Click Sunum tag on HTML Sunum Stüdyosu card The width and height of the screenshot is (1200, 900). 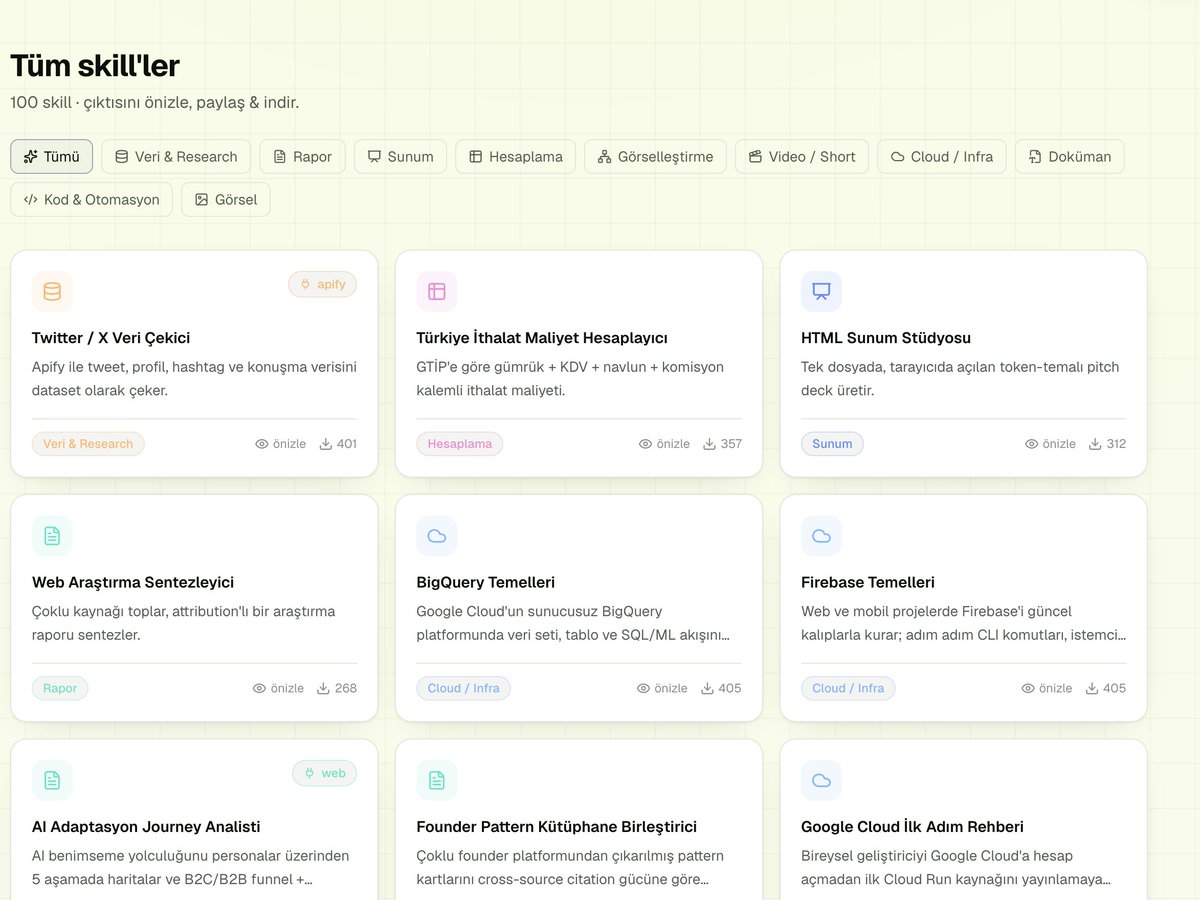(832, 444)
